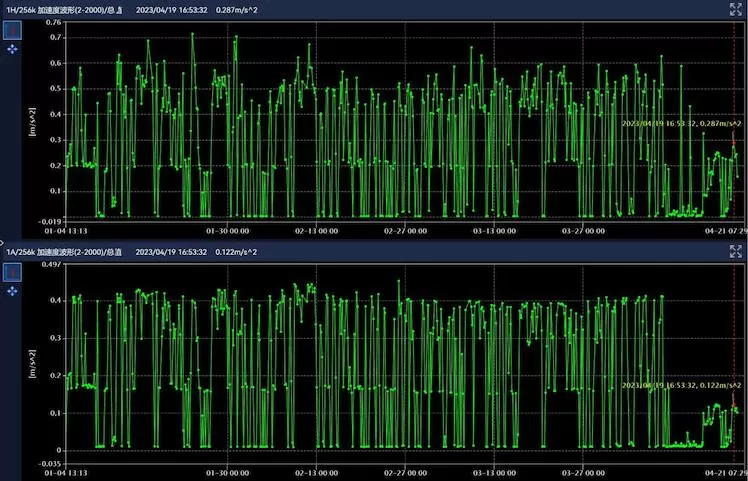
Task: Maximize the top 1H acceleration chart
Action: [x=736, y=9]
